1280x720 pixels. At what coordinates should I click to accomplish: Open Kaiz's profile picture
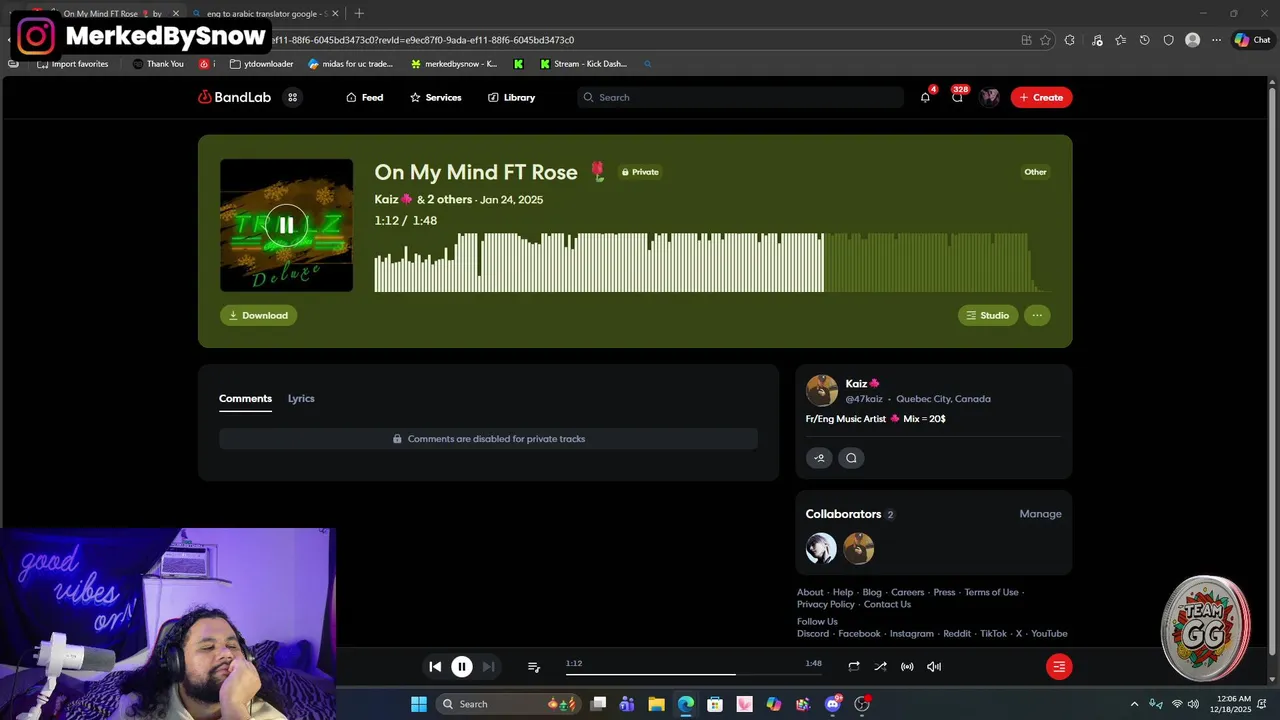pos(822,391)
